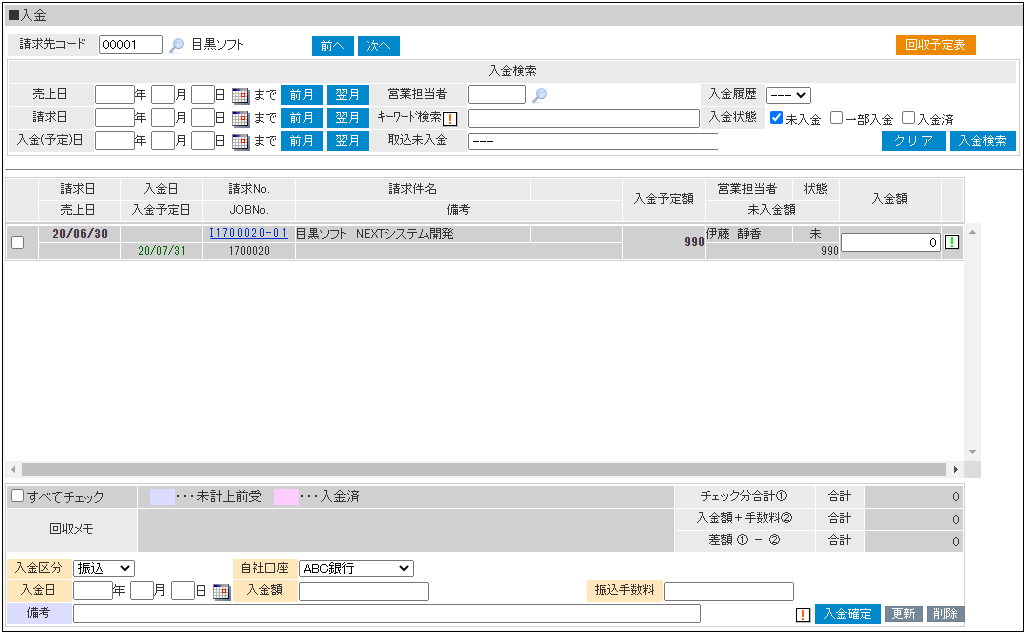The width and height of the screenshot is (1026, 634).
Task: Open the 自社口座 dropdown showing ABC銀行
Action: pyautogui.click(x=357, y=569)
